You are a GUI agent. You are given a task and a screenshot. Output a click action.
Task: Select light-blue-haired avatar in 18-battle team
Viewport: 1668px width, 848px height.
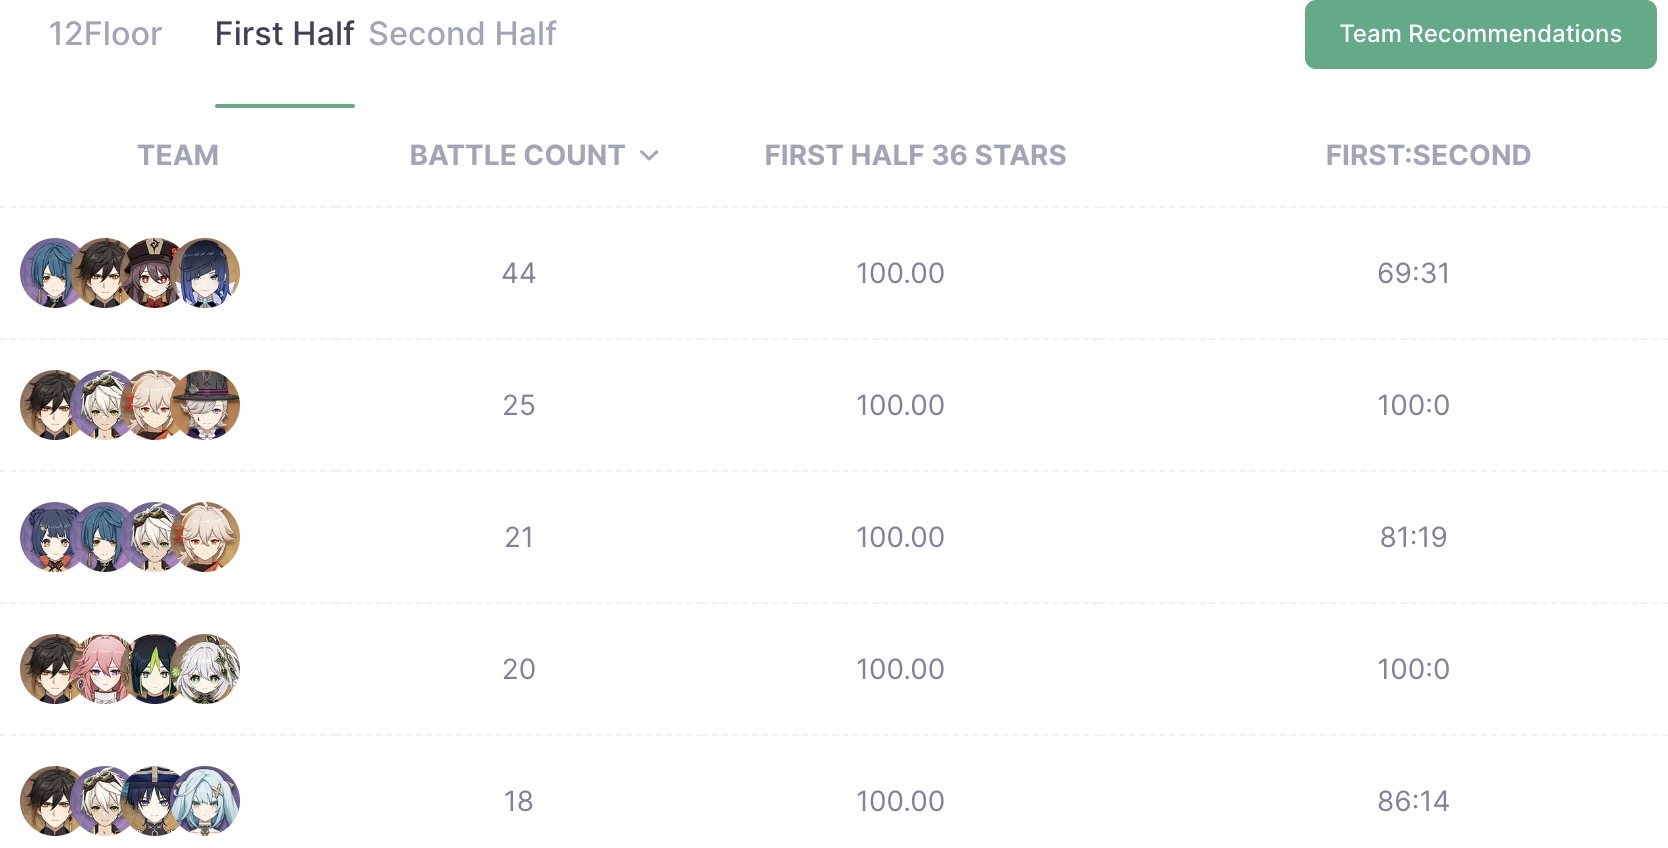click(205, 801)
